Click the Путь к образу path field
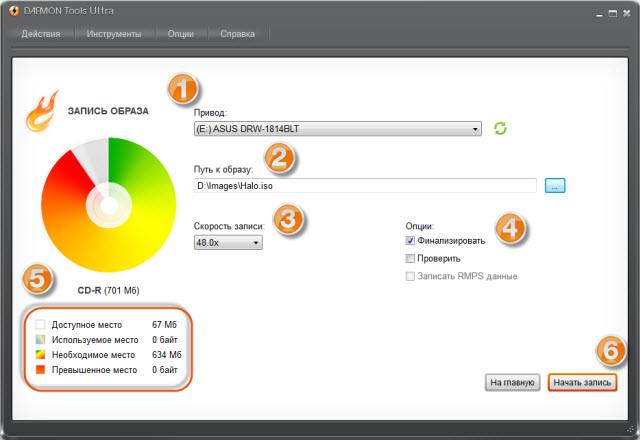The width and height of the screenshot is (640, 440). (365, 186)
